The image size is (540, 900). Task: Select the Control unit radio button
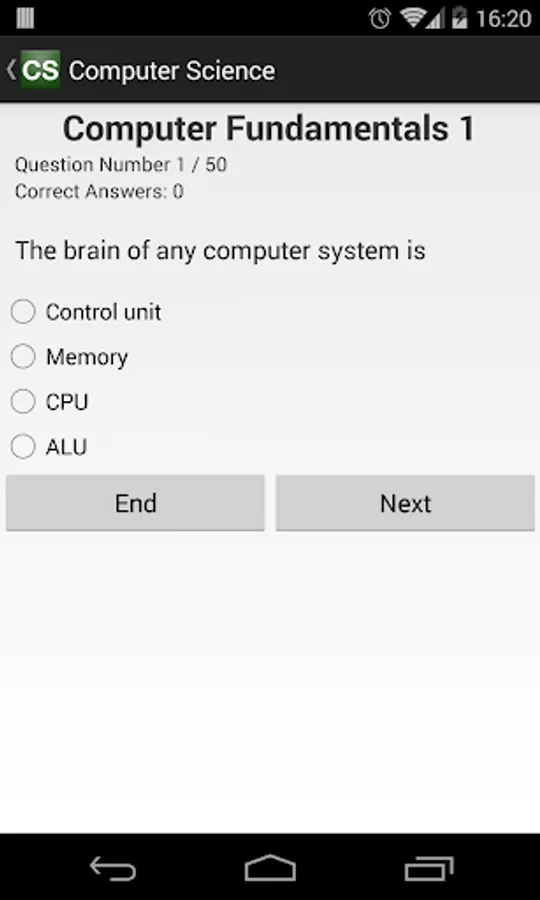(x=23, y=312)
